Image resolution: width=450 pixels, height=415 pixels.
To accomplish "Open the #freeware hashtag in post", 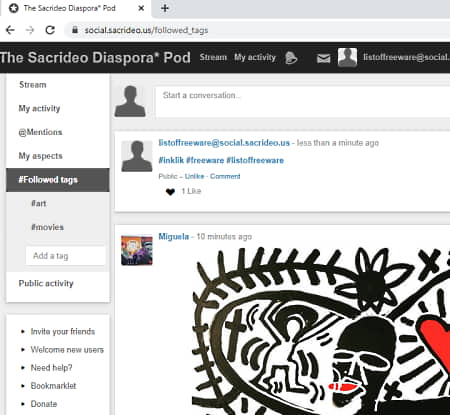I will tap(205, 160).
